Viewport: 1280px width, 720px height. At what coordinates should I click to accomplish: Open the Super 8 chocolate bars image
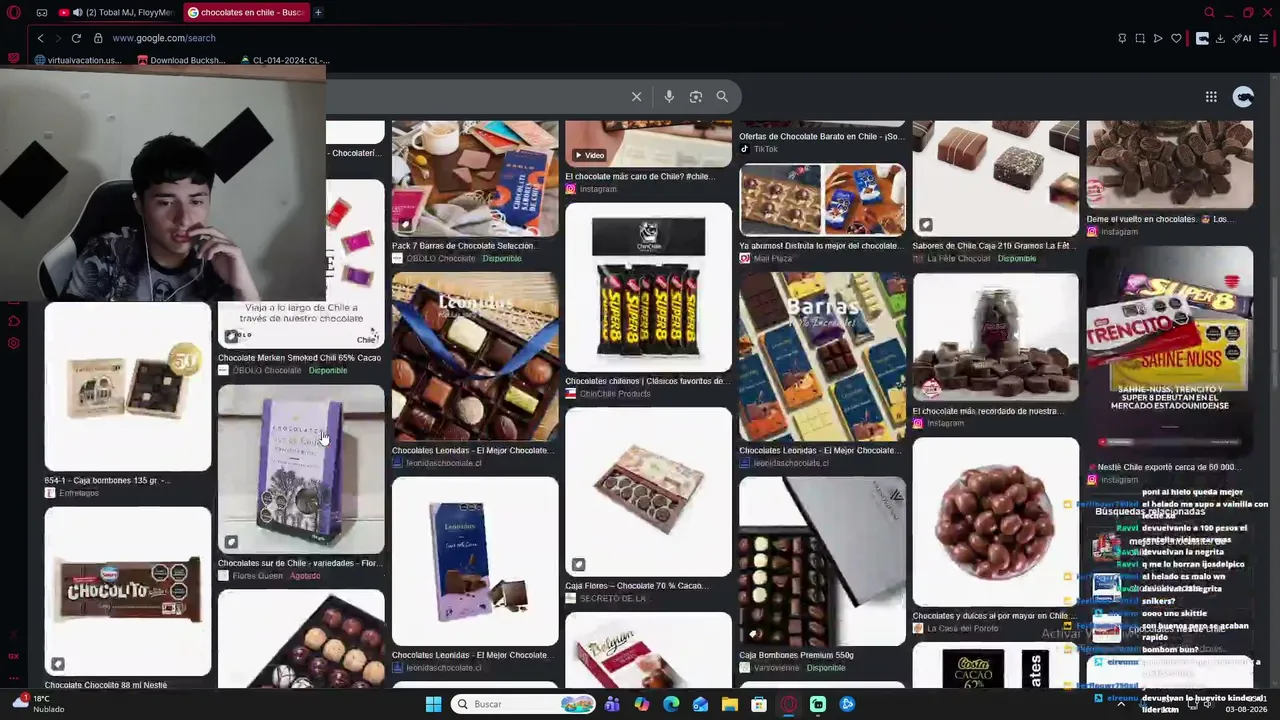click(x=648, y=288)
